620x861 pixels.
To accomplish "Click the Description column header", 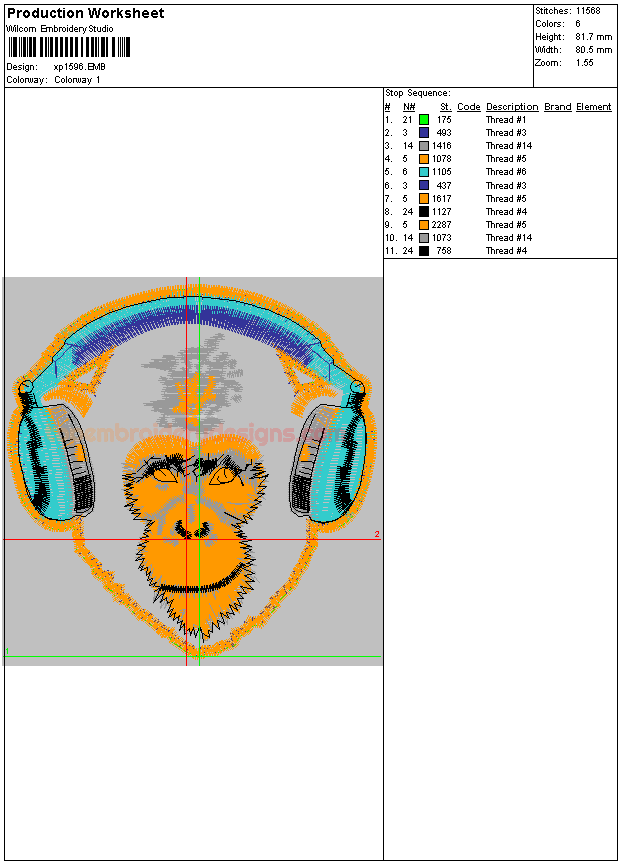I will coord(512,107).
